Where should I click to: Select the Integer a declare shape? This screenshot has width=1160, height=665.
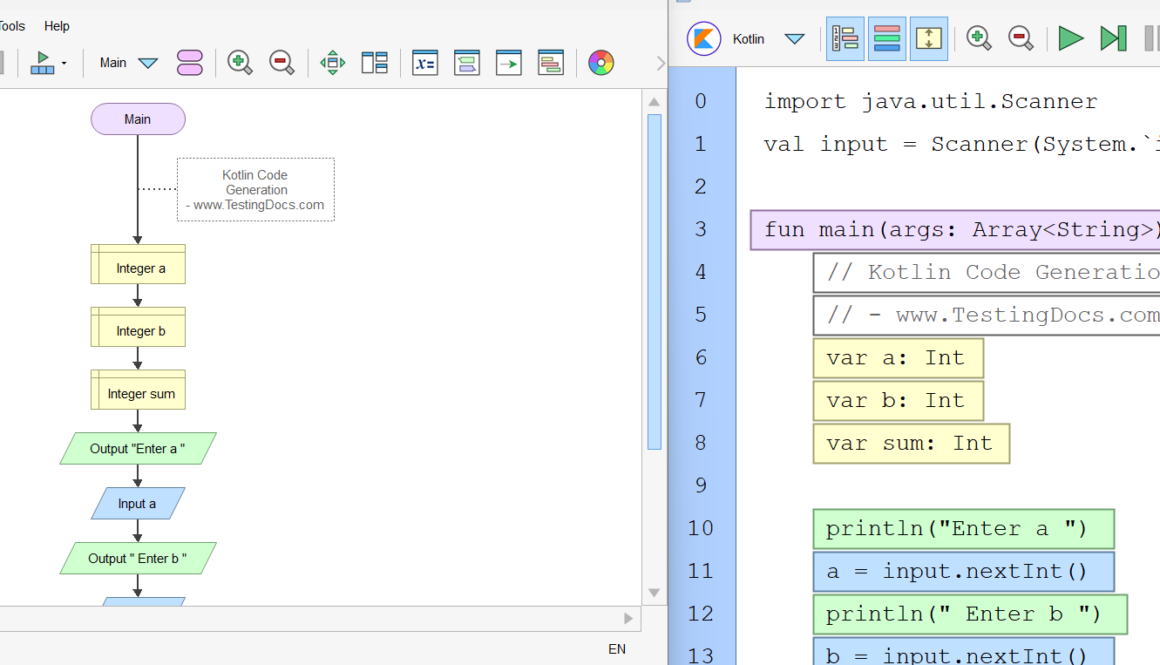click(x=138, y=265)
